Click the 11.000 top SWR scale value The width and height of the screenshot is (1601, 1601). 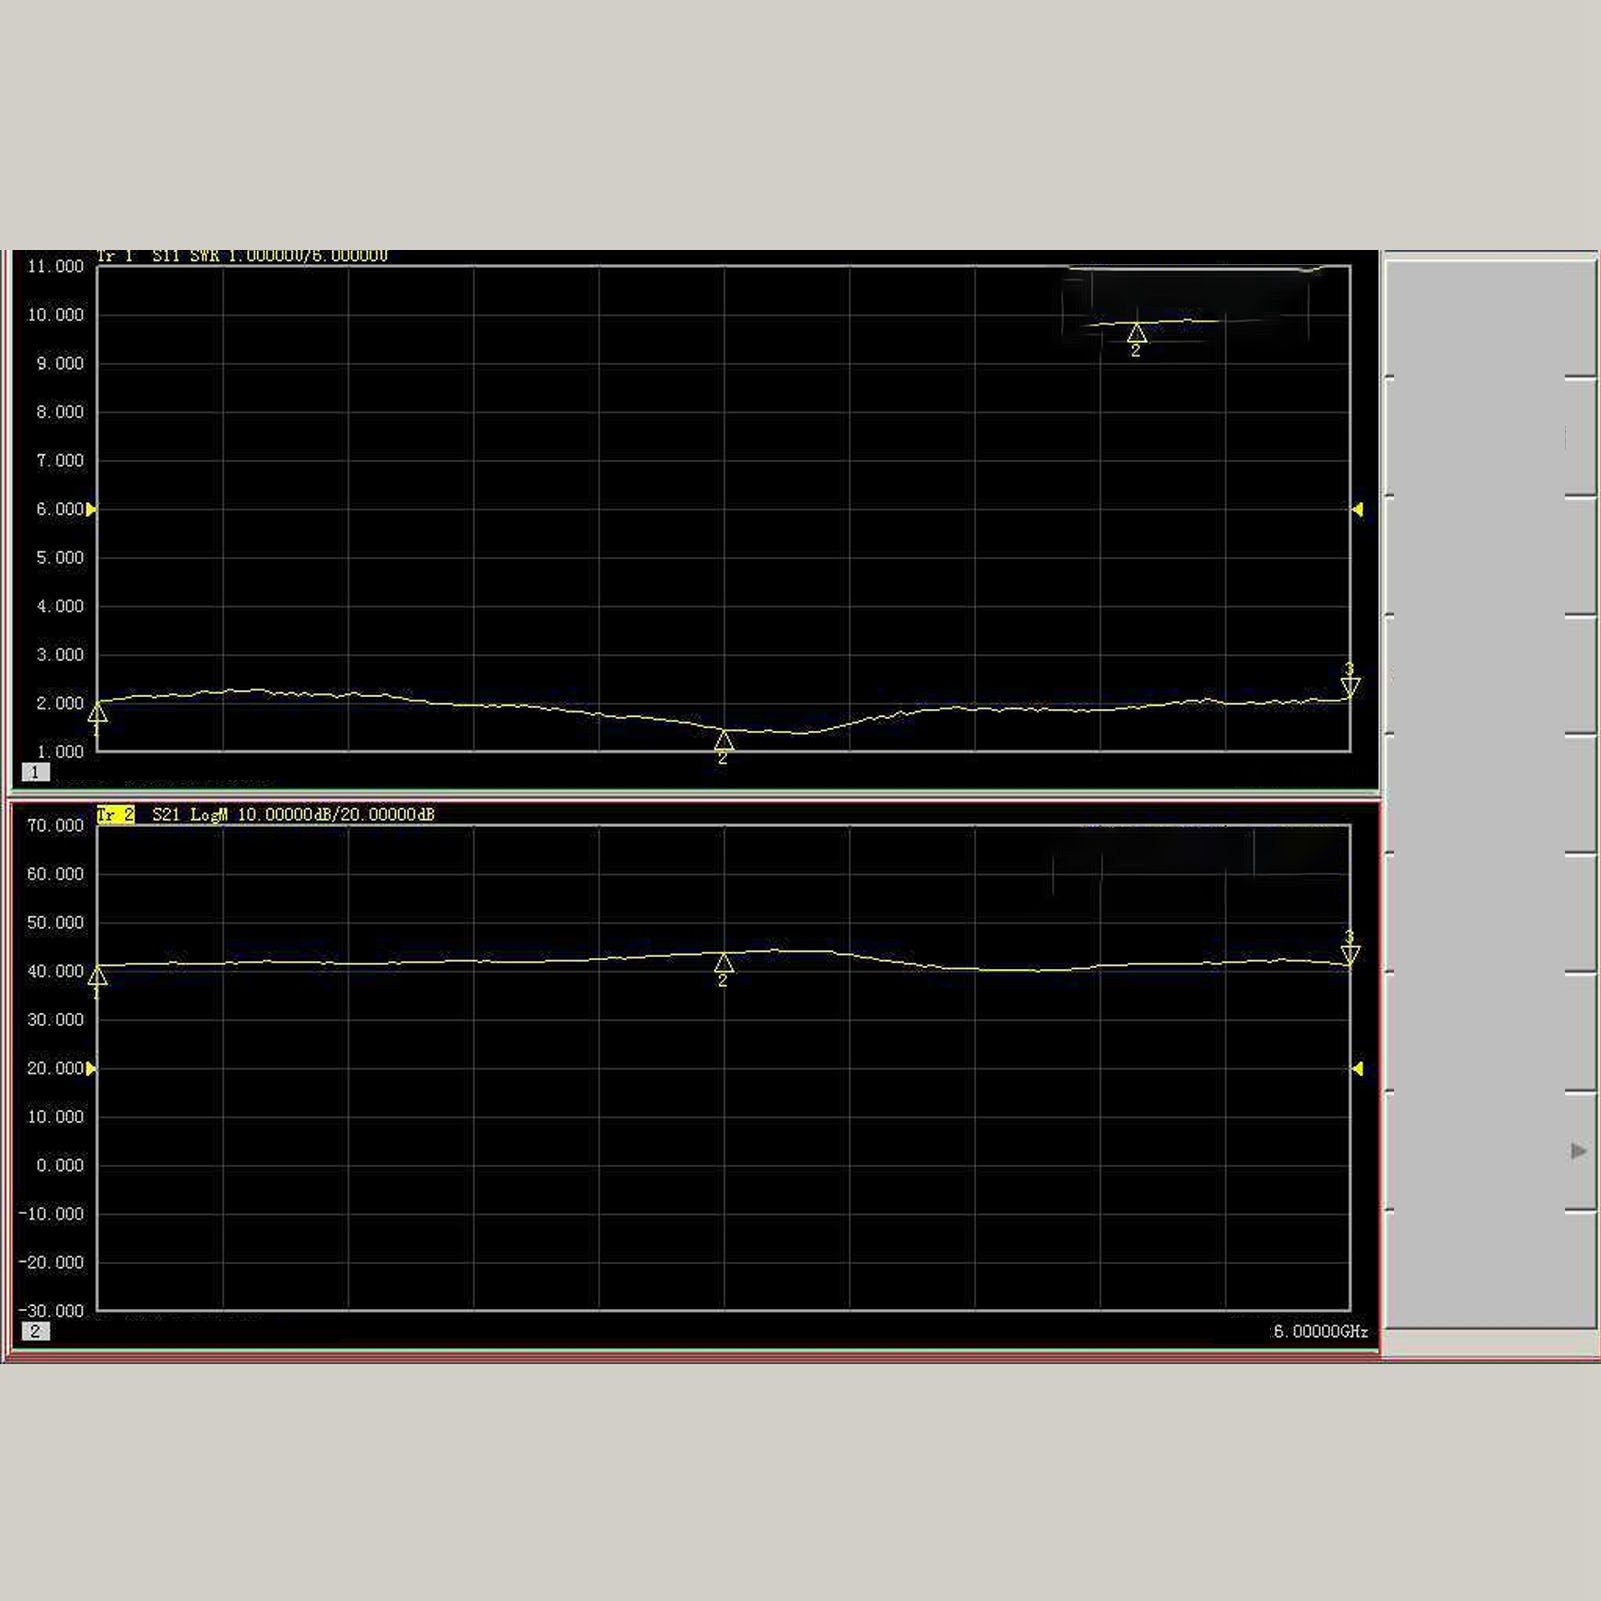pos(55,267)
